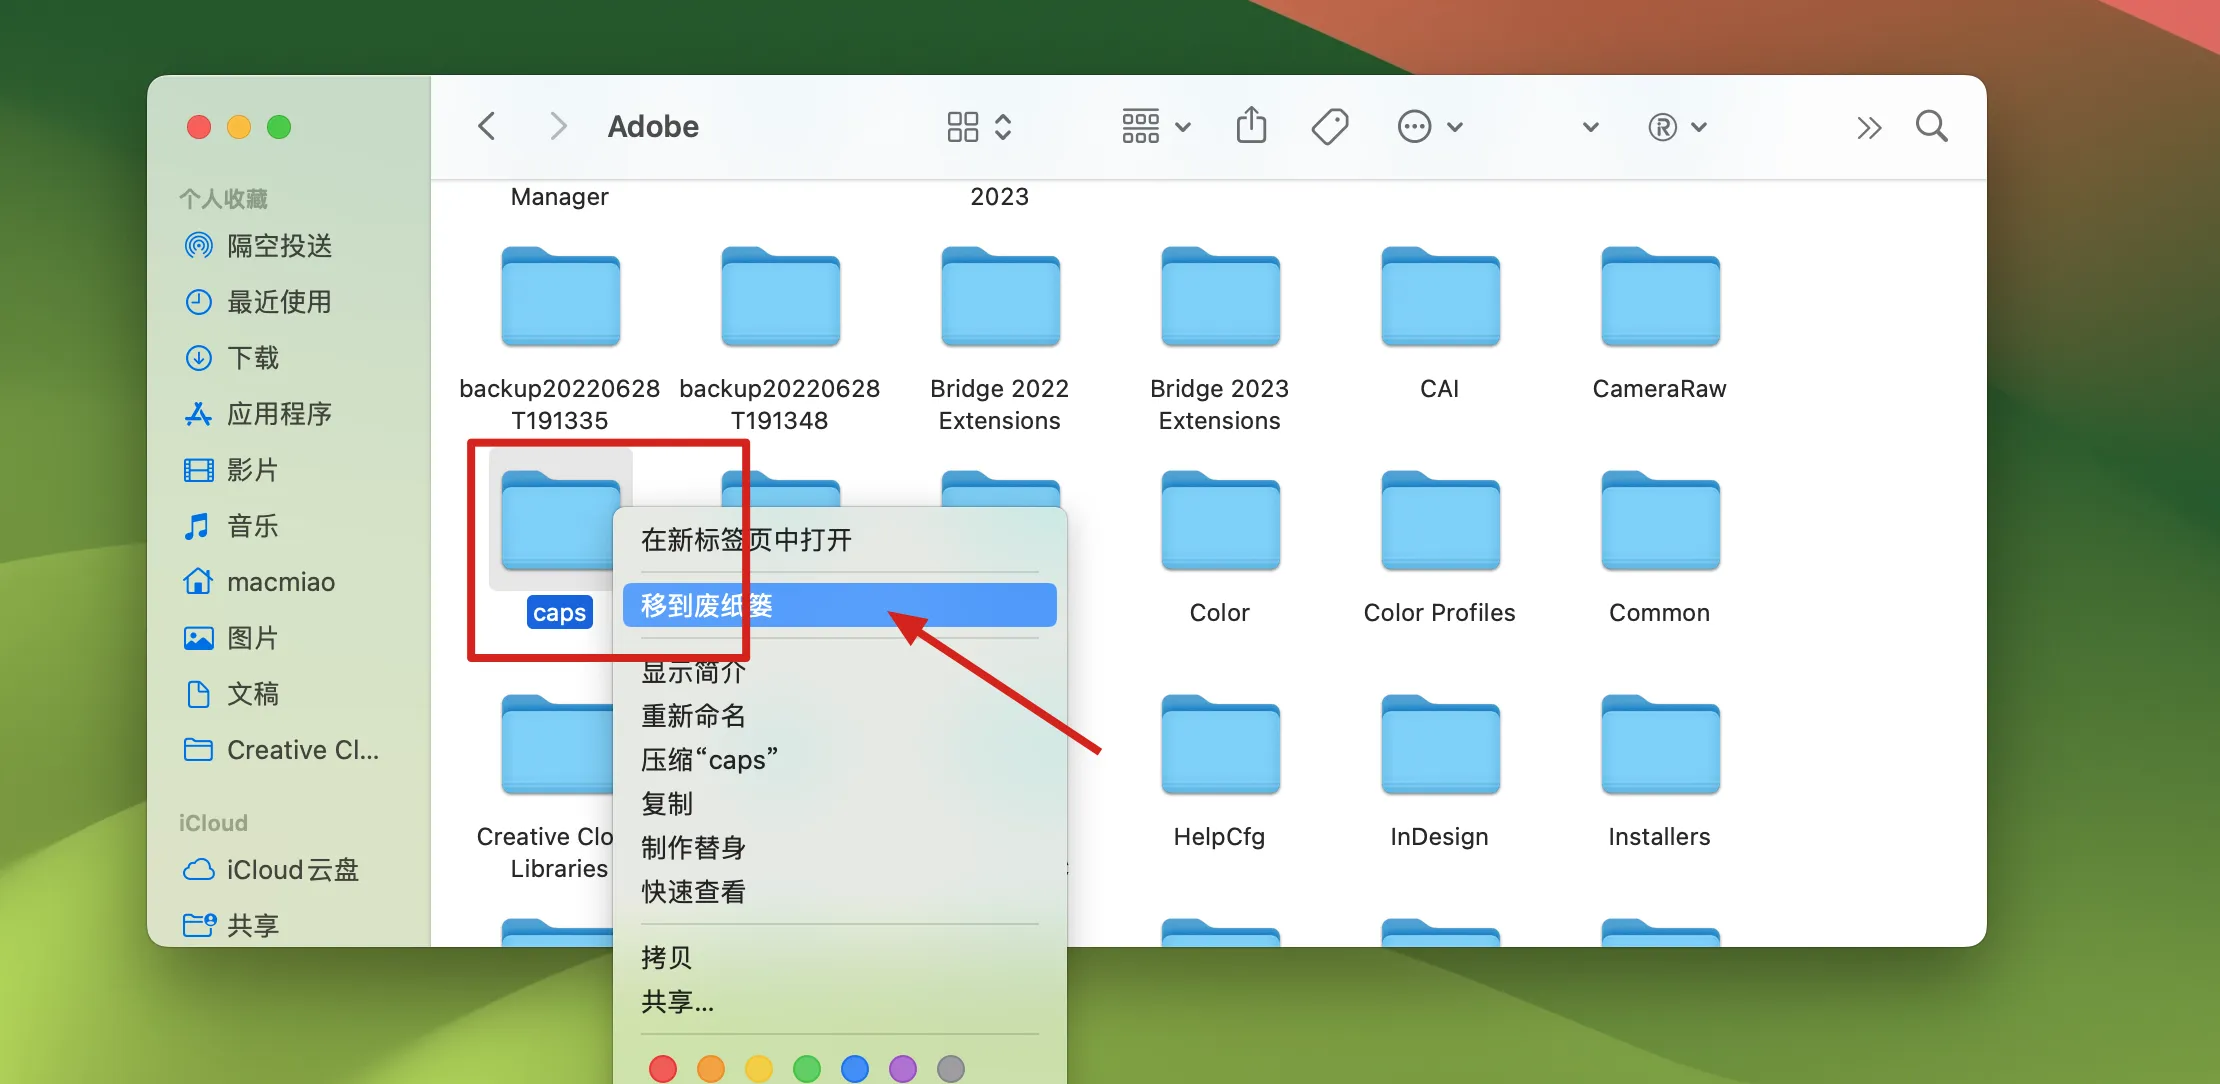Click the caps folder name label

560,612
